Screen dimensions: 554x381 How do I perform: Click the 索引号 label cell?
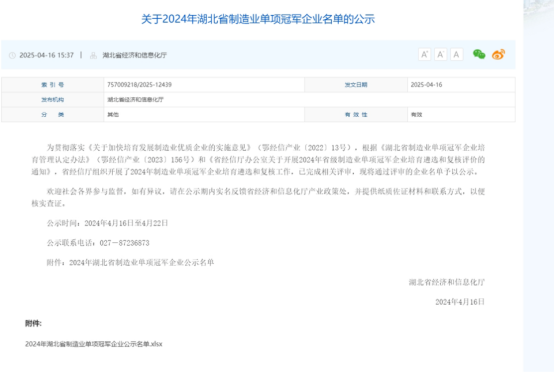[53, 85]
